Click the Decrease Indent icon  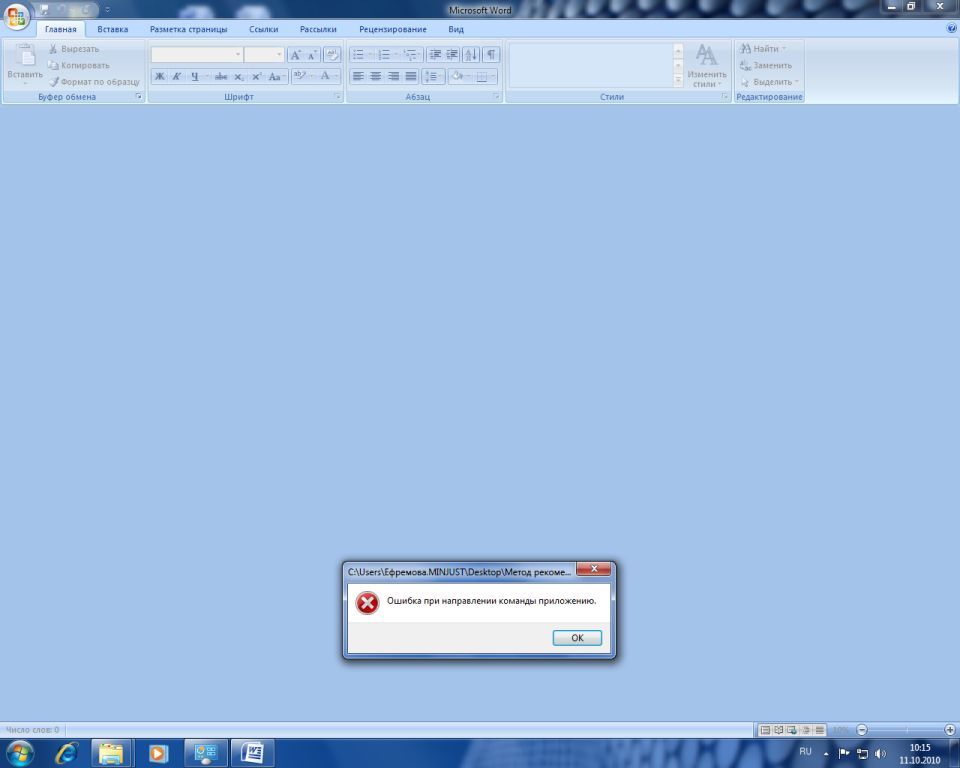[x=435, y=55]
